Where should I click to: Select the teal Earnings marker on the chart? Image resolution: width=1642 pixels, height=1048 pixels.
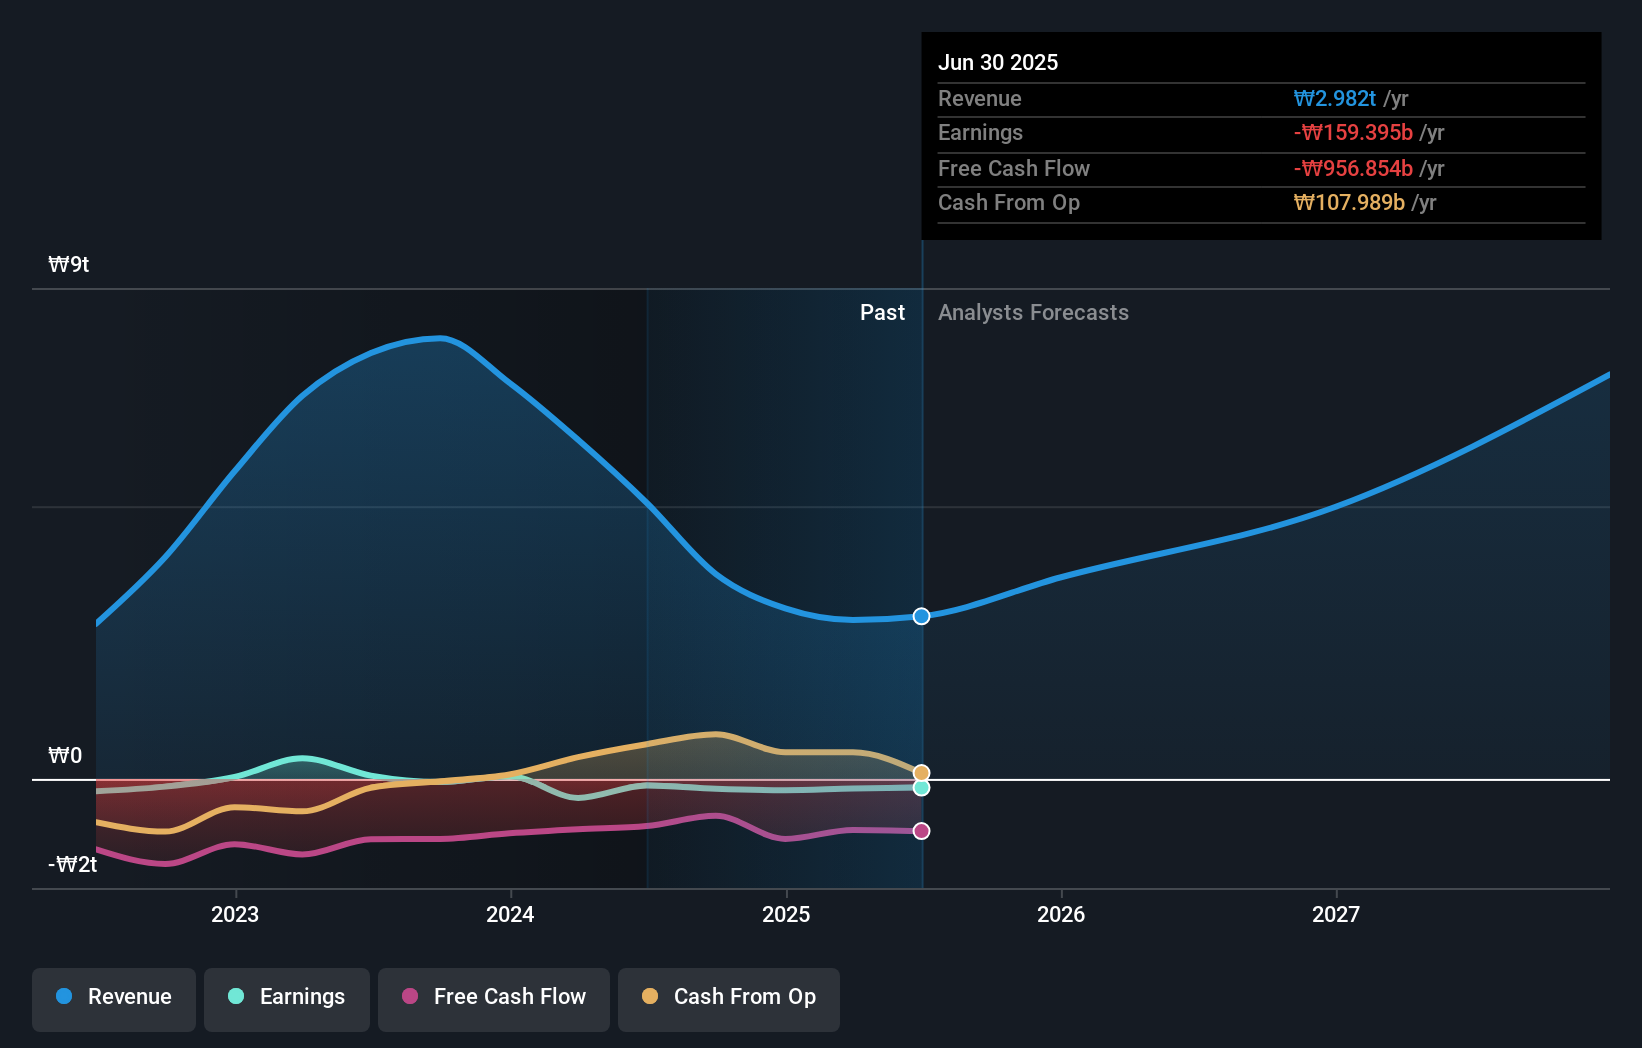[x=921, y=788]
